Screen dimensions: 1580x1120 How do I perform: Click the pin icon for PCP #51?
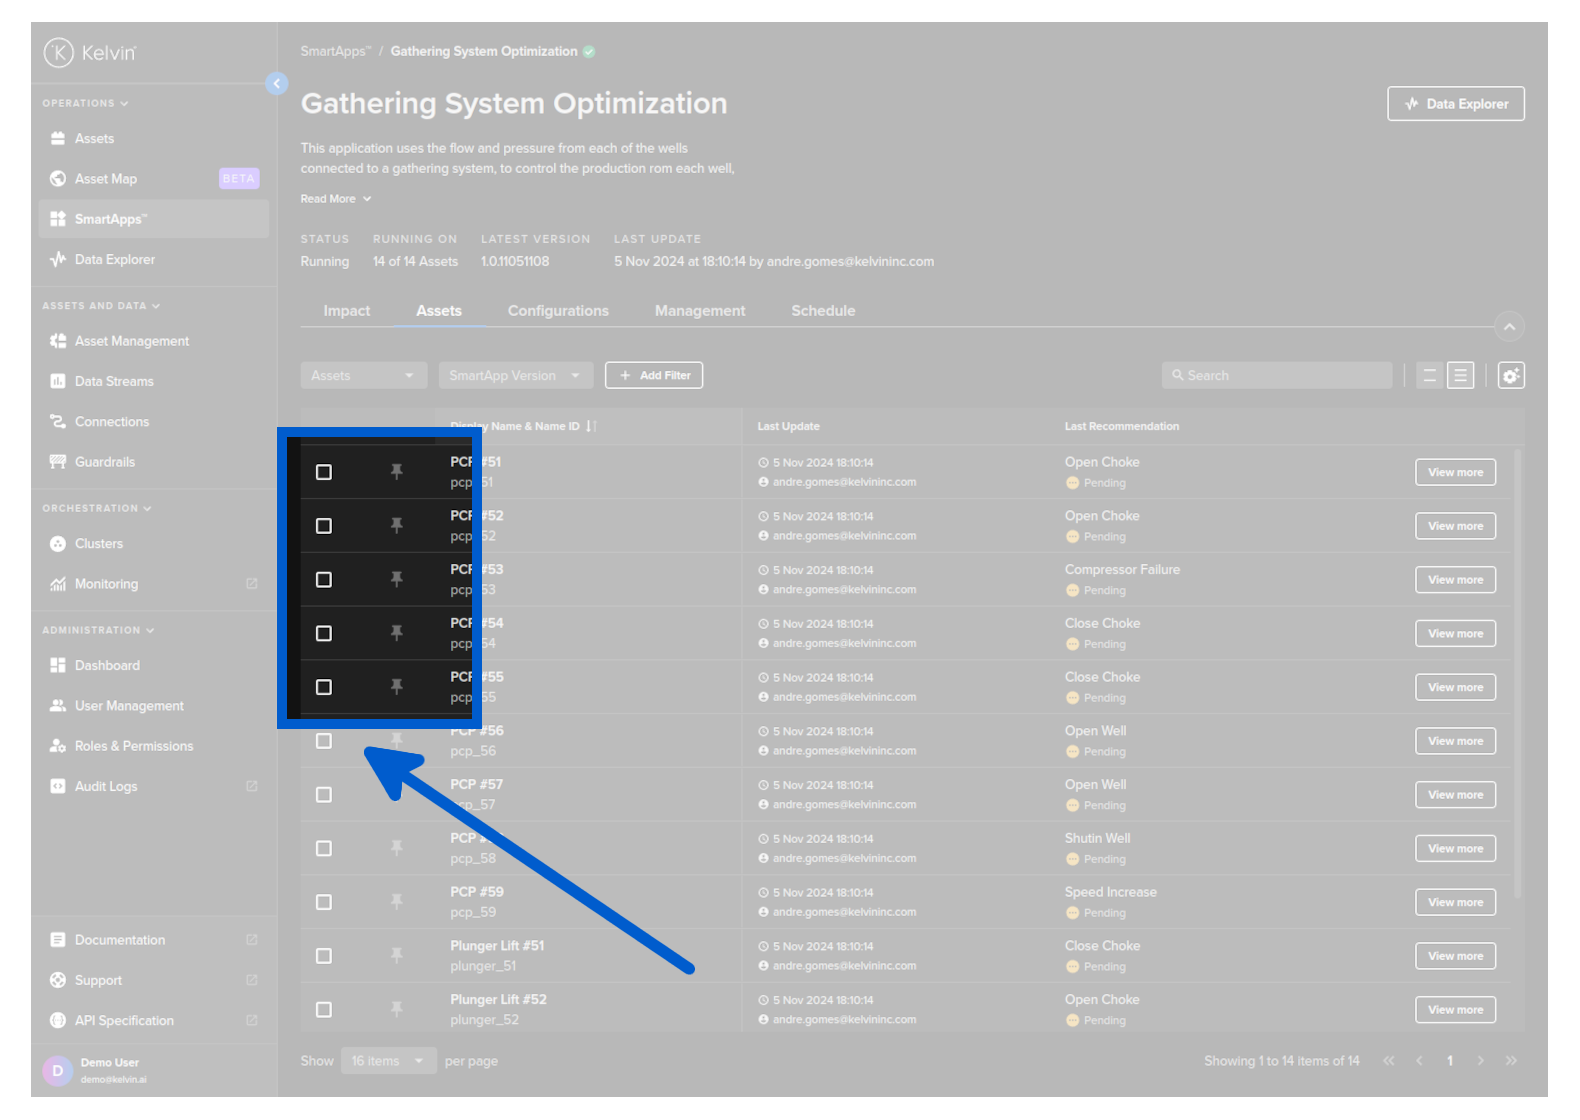click(x=397, y=472)
